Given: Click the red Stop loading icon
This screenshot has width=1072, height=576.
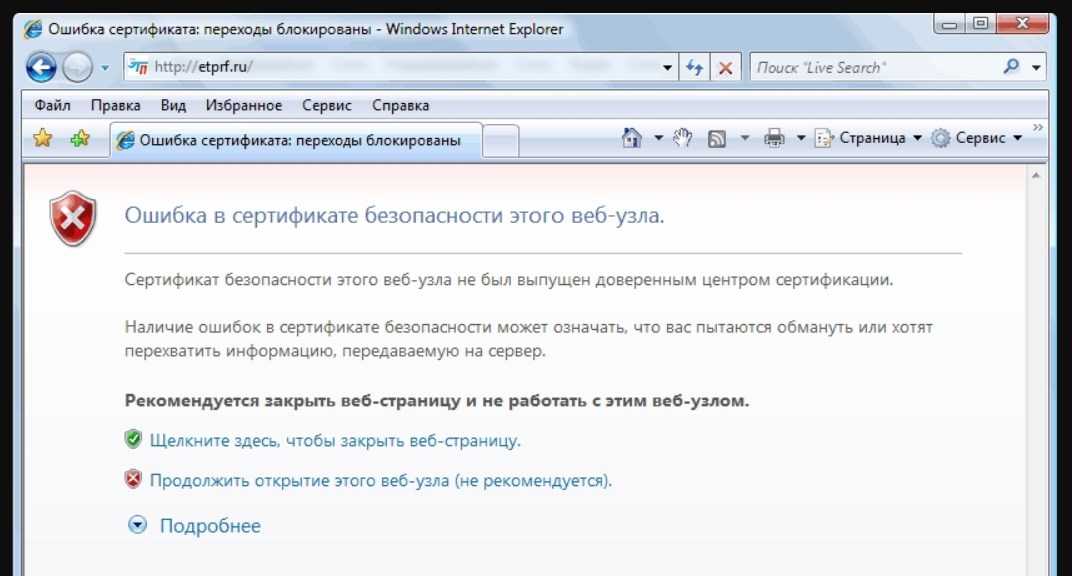Looking at the screenshot, I should (x=725, y=68).
